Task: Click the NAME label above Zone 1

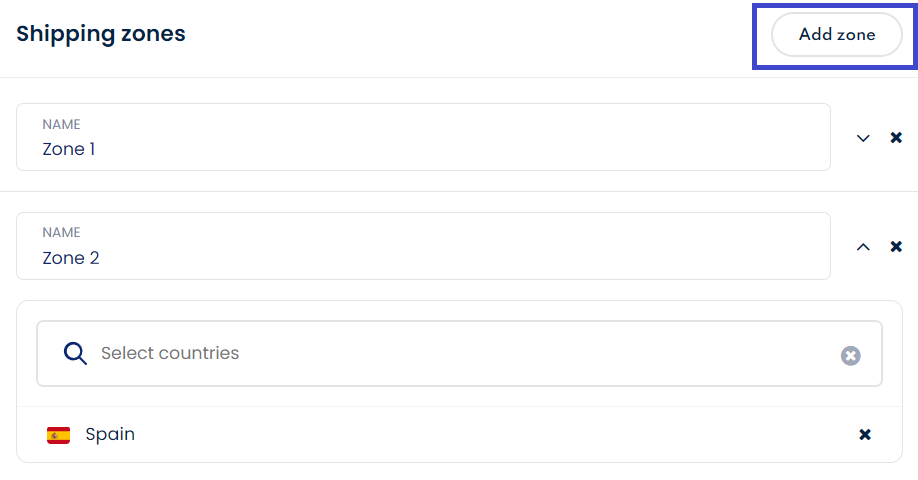Action: (x=61, y=125)
